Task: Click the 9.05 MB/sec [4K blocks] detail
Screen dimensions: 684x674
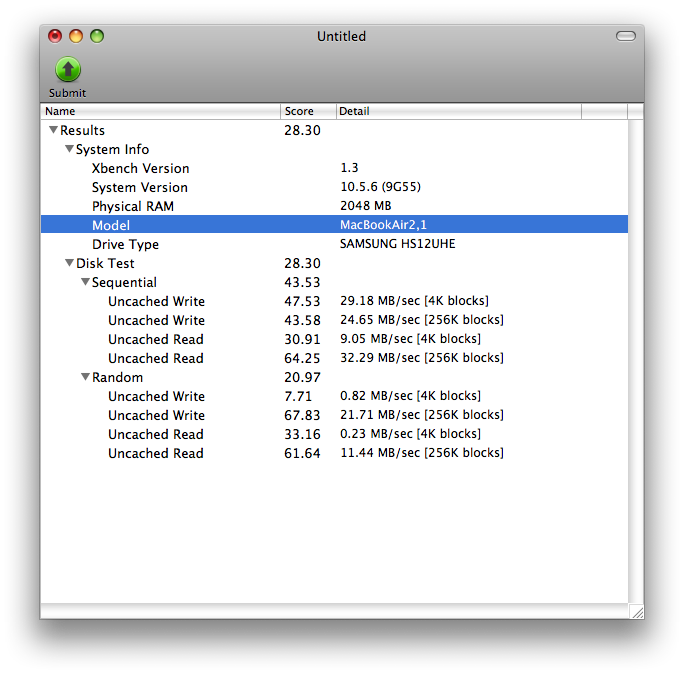Action: coord(410,339)
